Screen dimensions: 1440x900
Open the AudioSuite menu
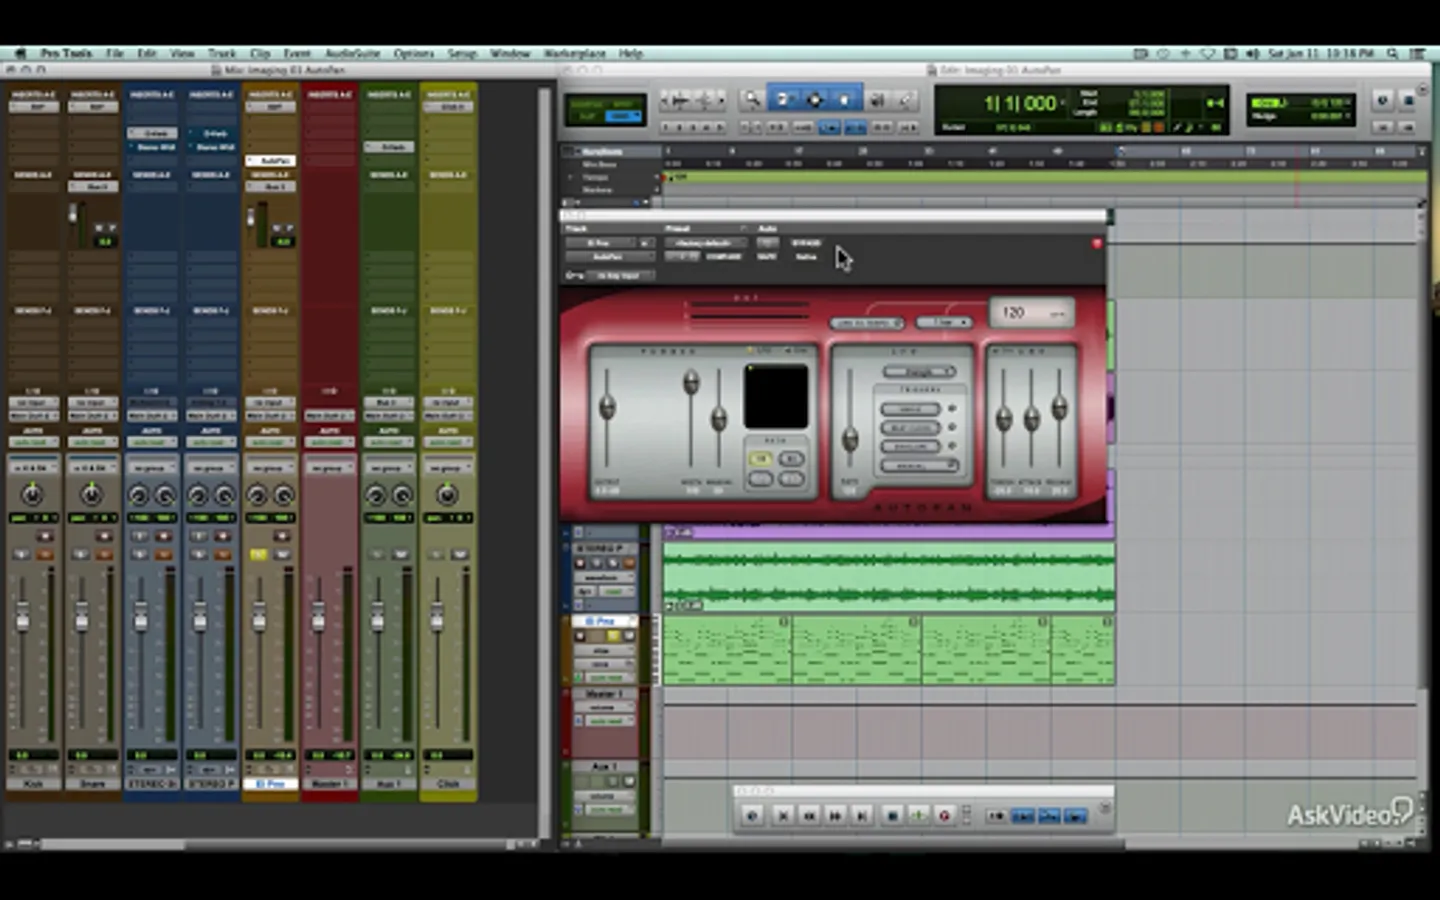tap(352, 53)
